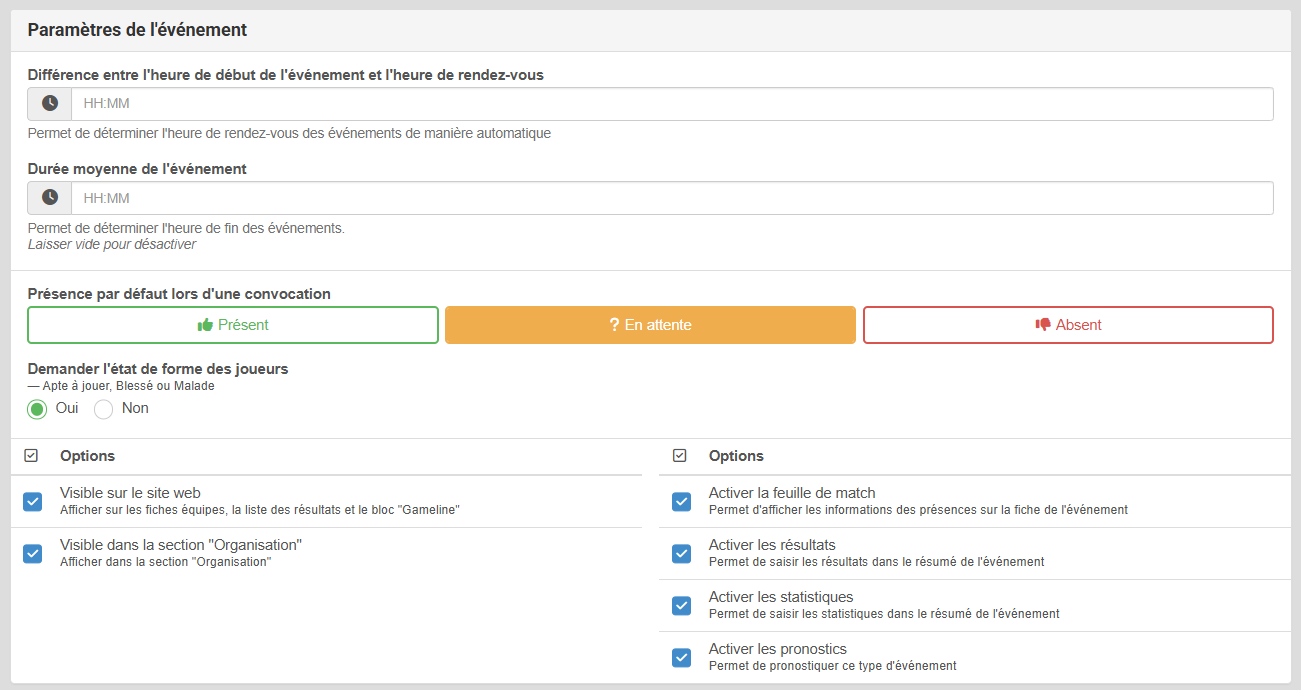Image resolution: width=1301 pixels, height=690 pixels.
Task: Focus the rendez-vous time difference HH:MM field
Action: click(672, 104)
